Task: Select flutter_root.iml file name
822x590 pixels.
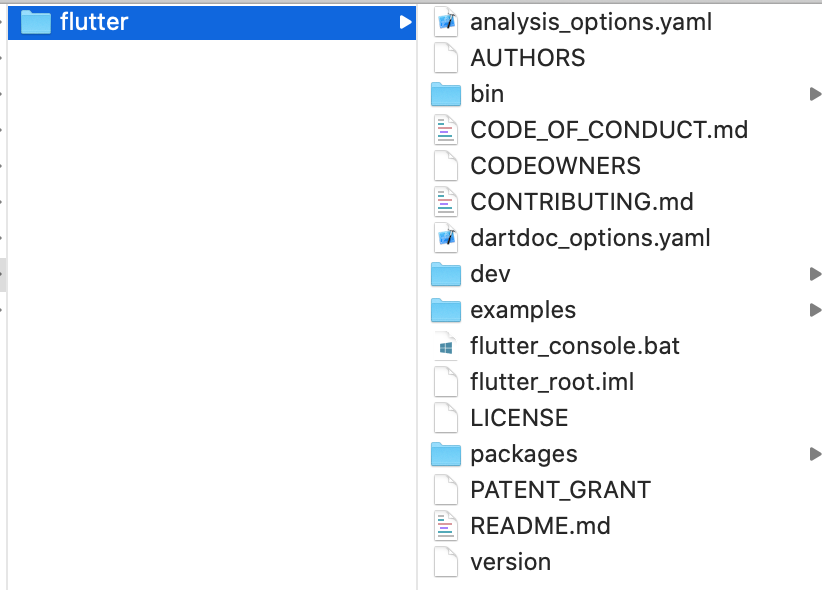Action: point(552,382)
